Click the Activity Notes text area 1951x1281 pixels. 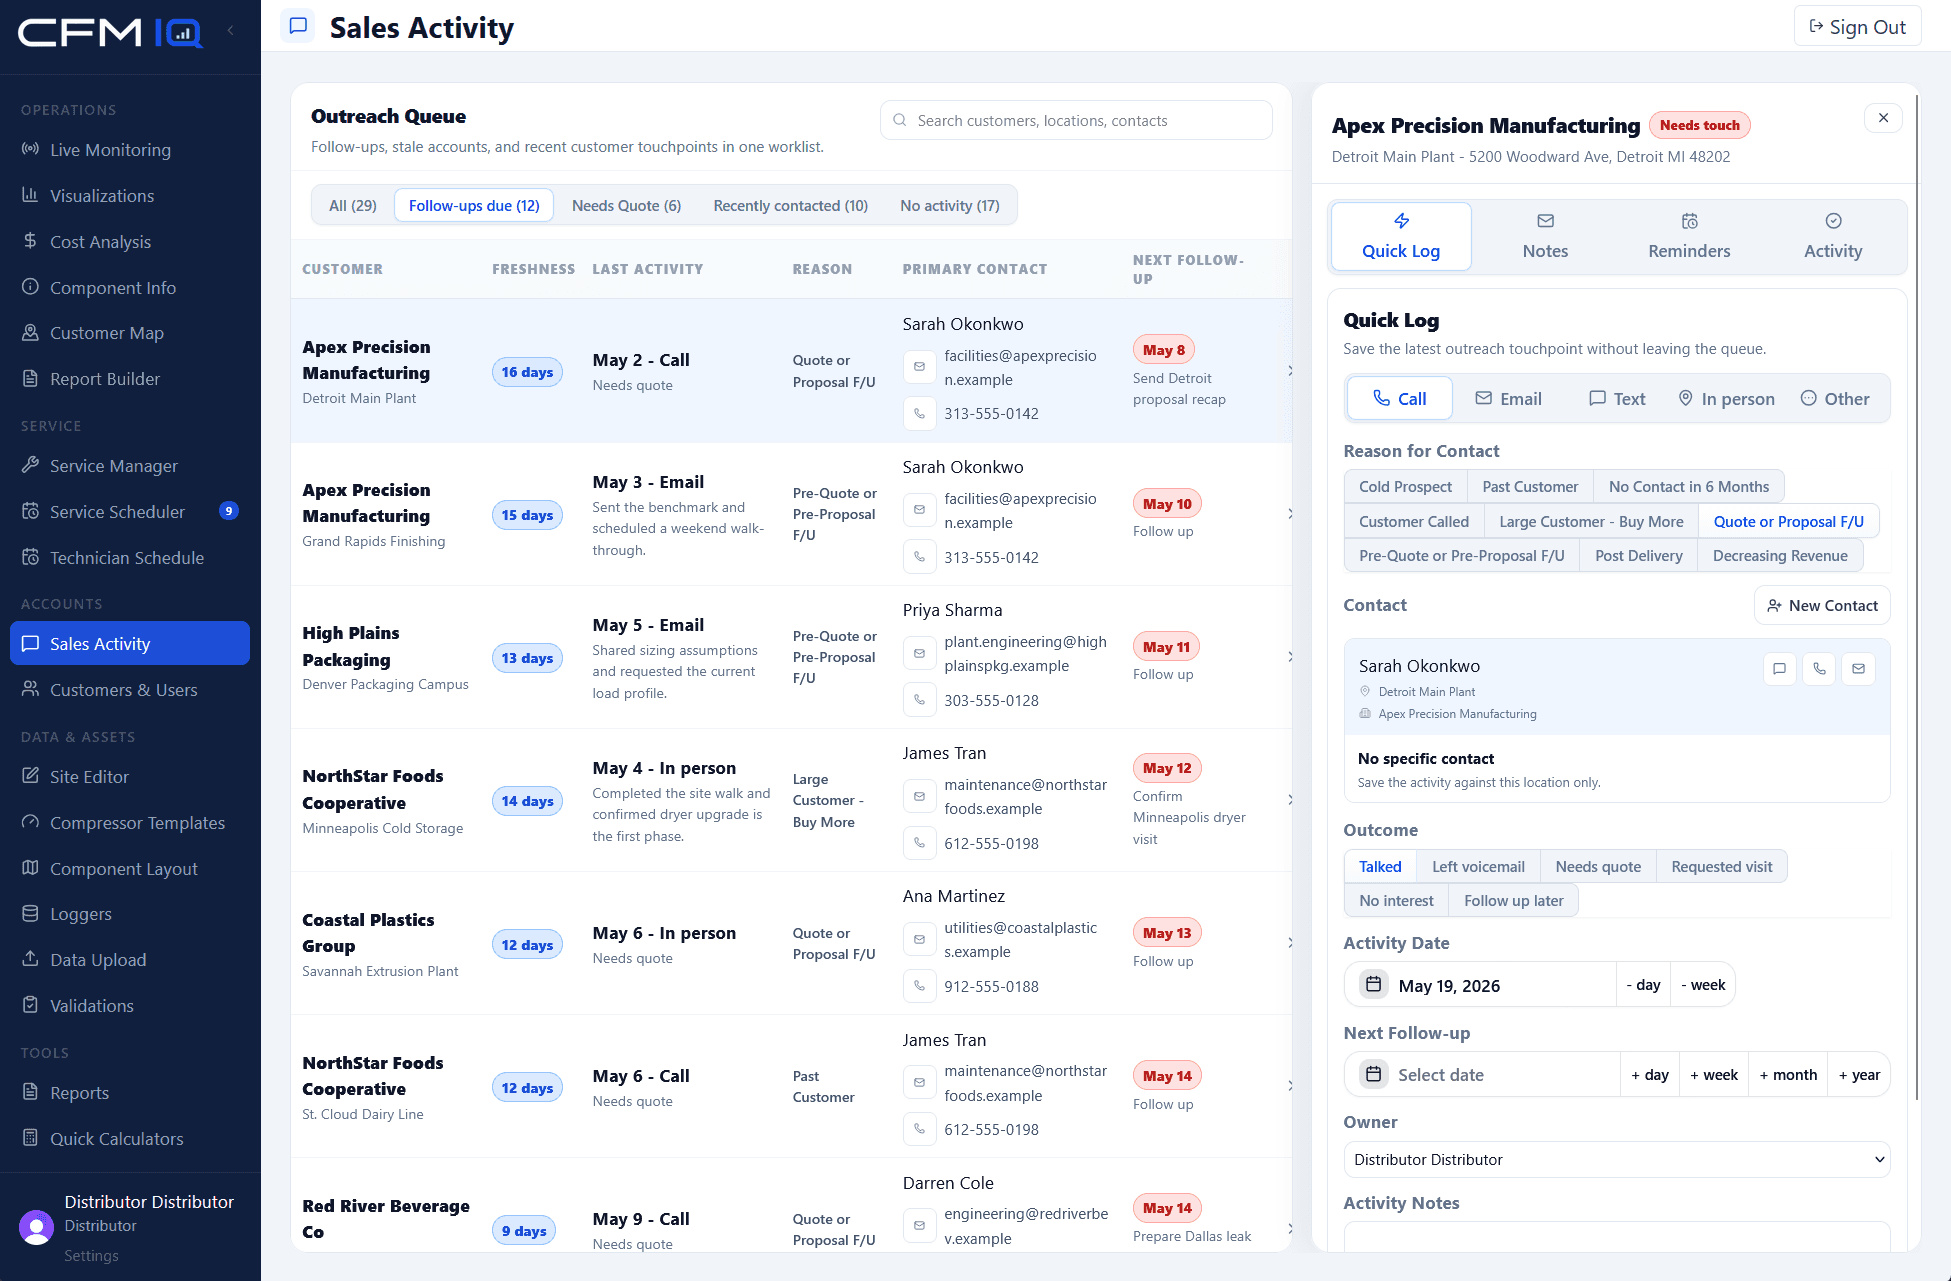(1616, 1236)
